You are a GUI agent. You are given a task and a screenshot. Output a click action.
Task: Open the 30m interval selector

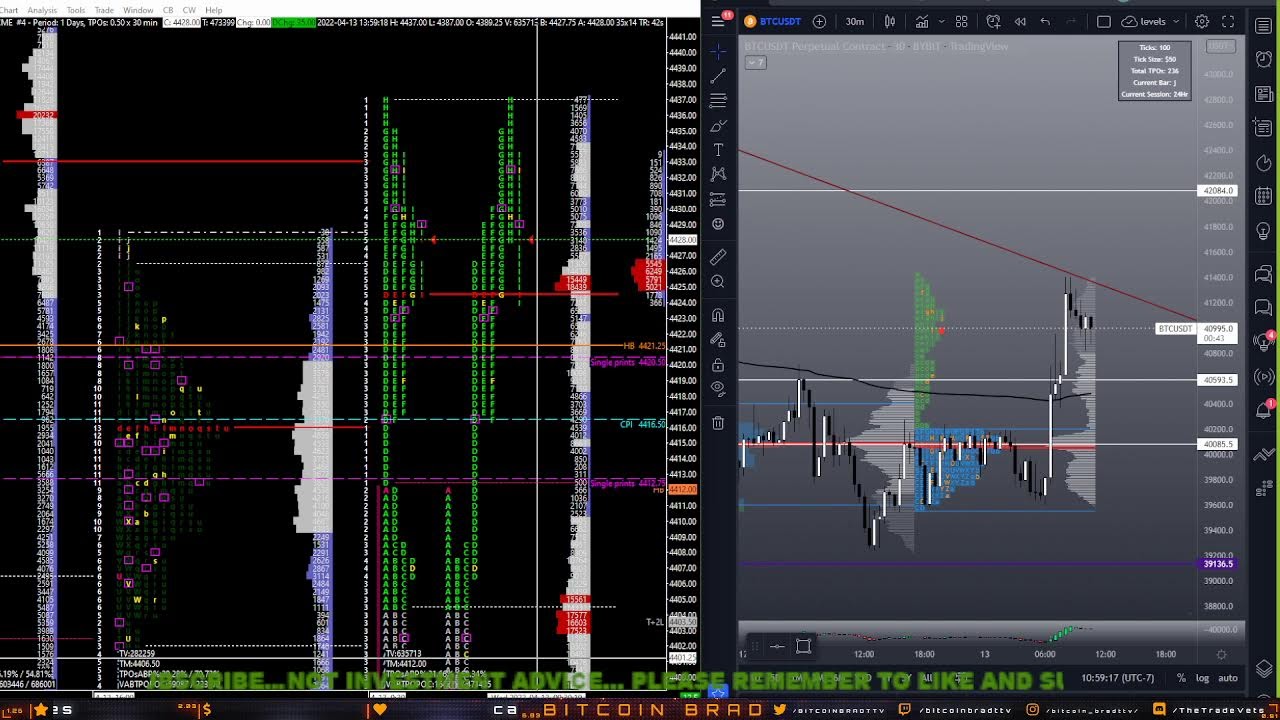pyautogui.click(x=855, y=21)
